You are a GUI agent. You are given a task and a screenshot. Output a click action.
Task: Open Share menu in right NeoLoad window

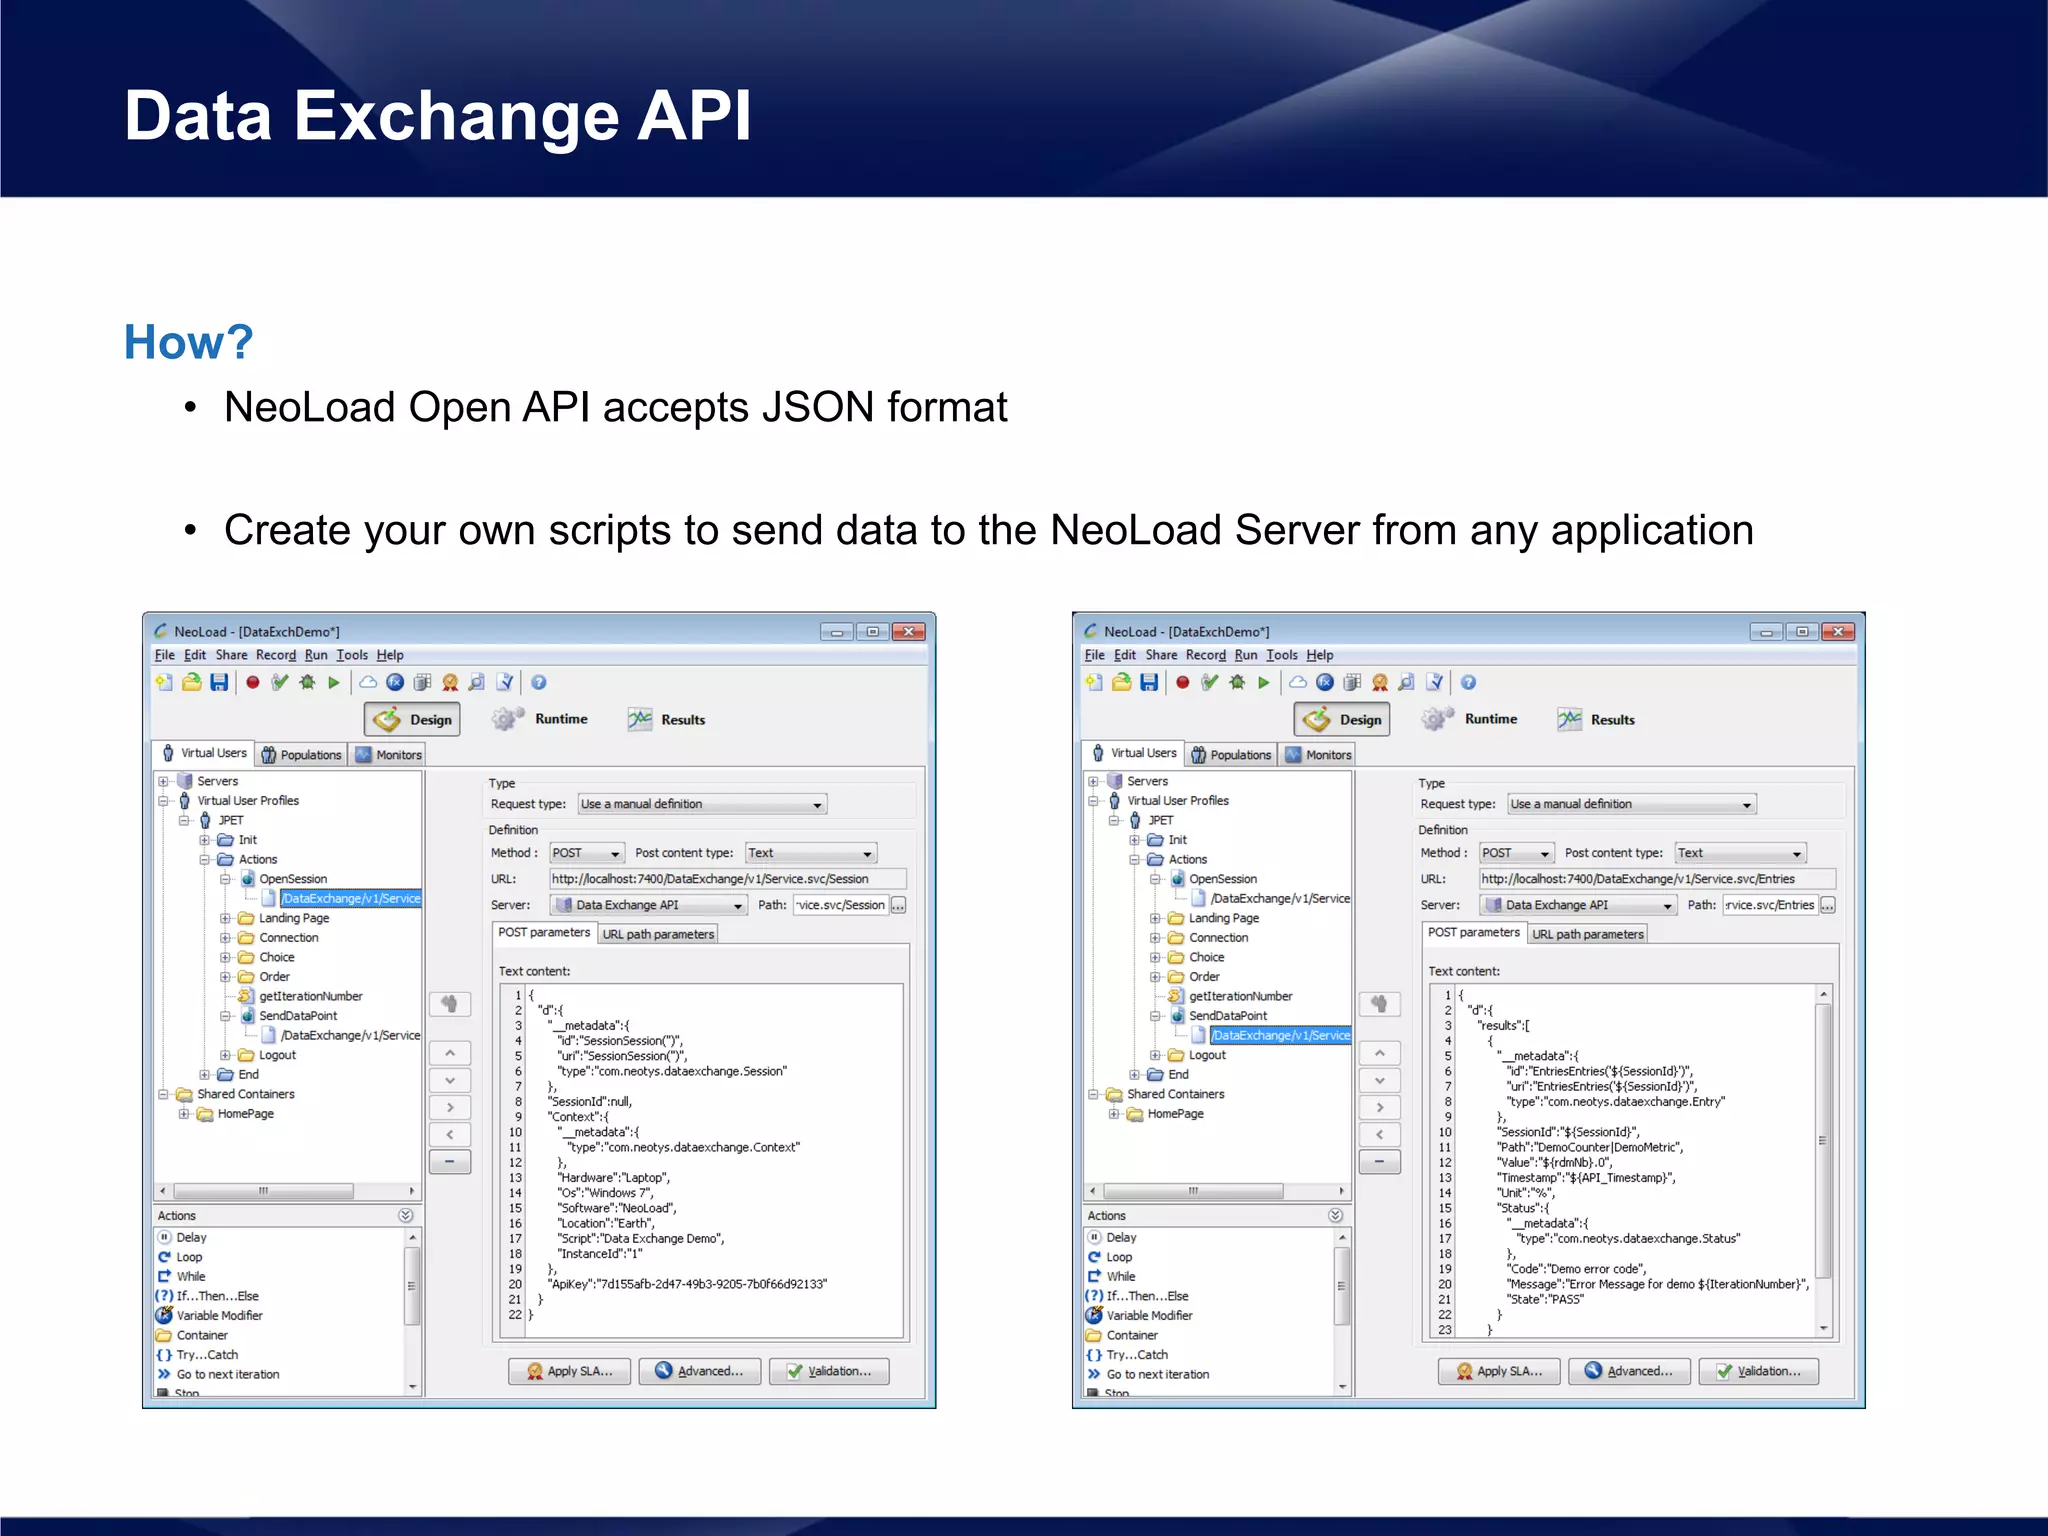click(x=1161, y=655)
